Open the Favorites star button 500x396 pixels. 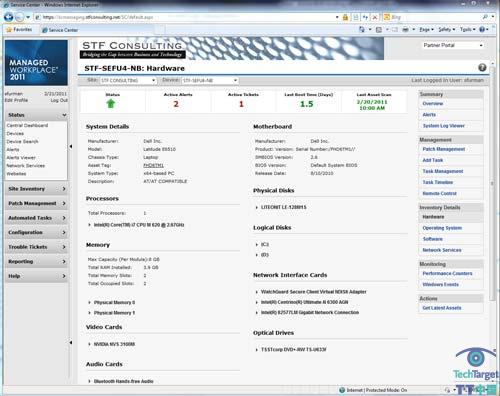pos(19,30)
